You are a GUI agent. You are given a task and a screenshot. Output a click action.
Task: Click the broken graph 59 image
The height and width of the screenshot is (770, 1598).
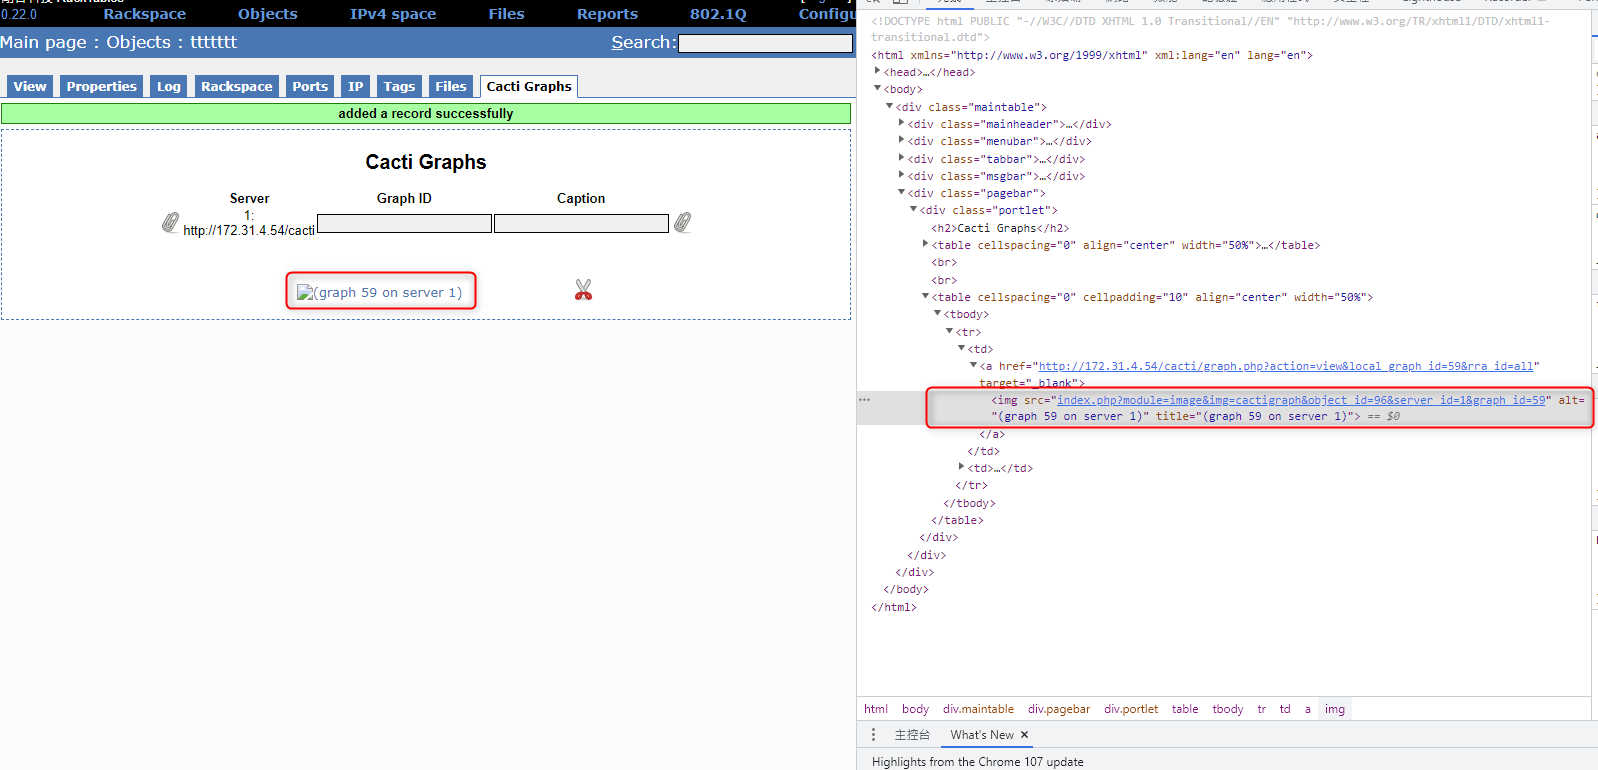tap(380, 292)
